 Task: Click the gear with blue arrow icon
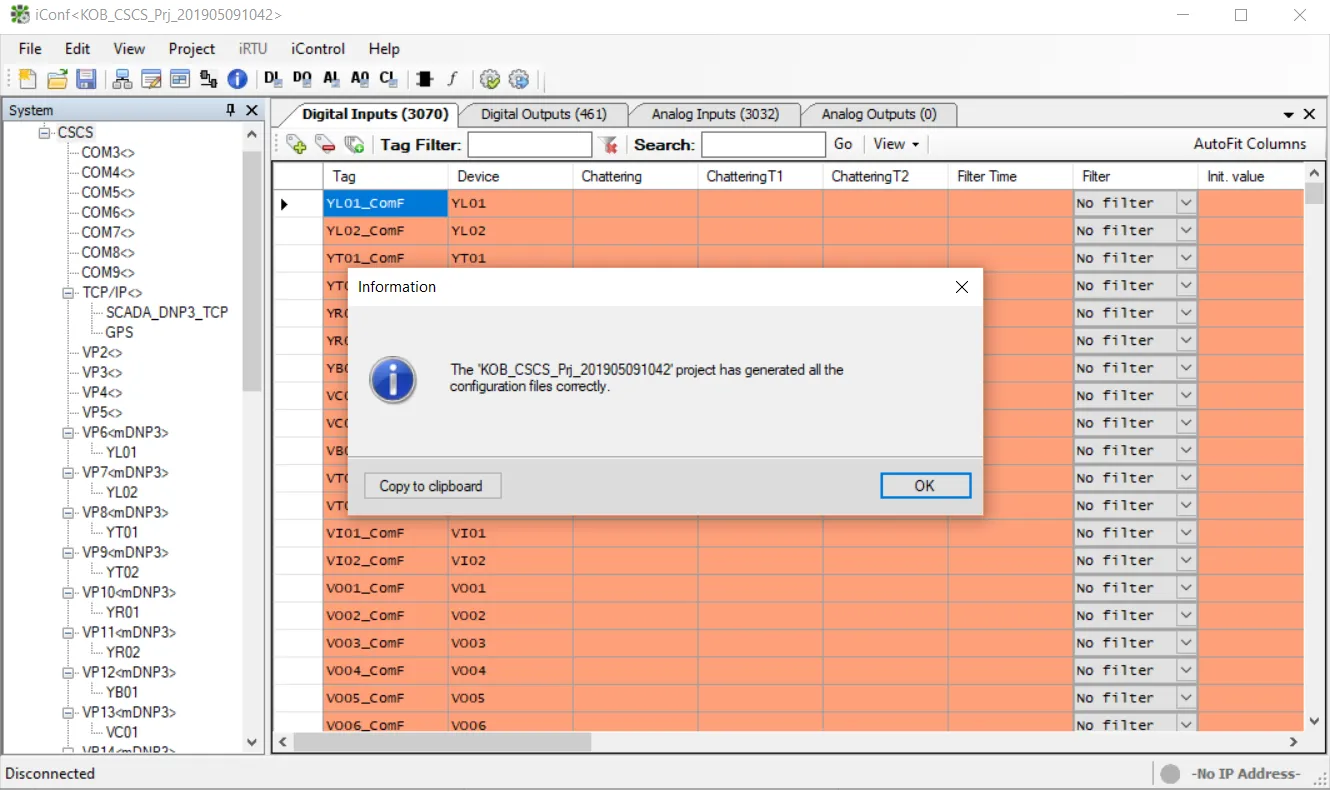518,79
